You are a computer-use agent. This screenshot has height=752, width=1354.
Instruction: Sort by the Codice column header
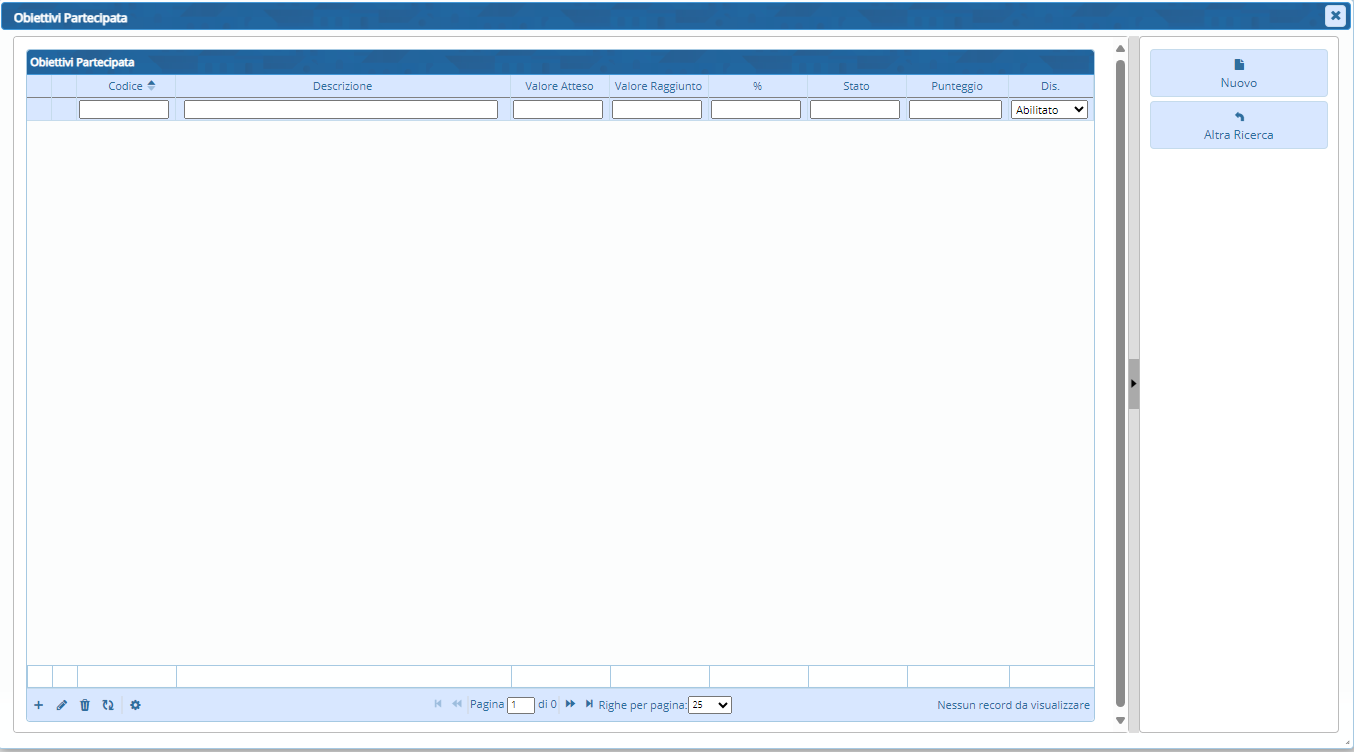(126, 86)
